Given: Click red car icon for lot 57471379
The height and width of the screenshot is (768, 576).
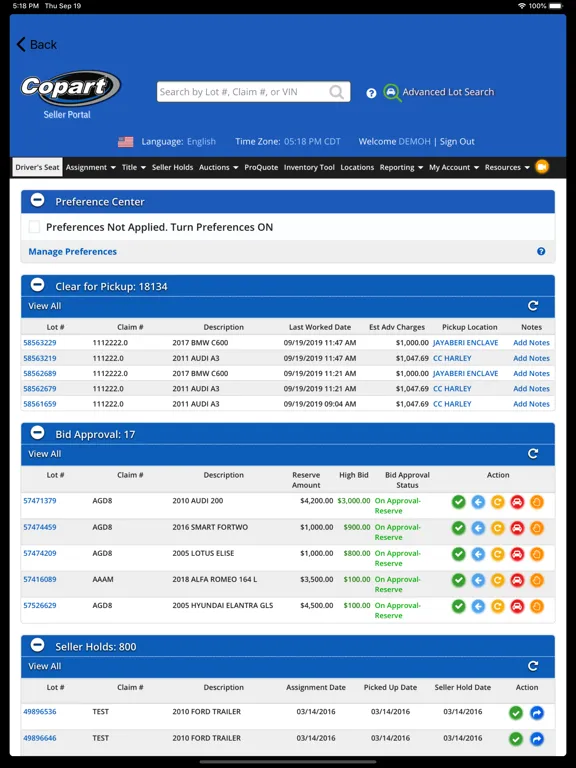Looking at the screenshot, I should (x=517, y=502).
